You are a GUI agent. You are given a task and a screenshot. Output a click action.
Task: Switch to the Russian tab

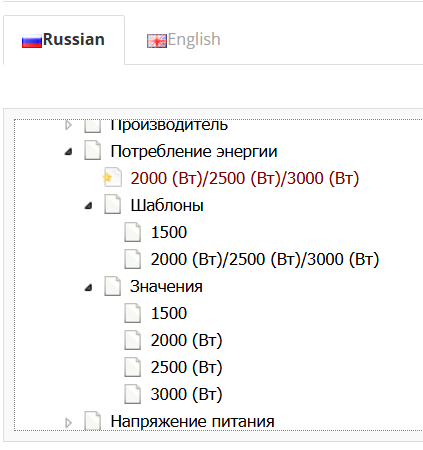pos(64,40)
